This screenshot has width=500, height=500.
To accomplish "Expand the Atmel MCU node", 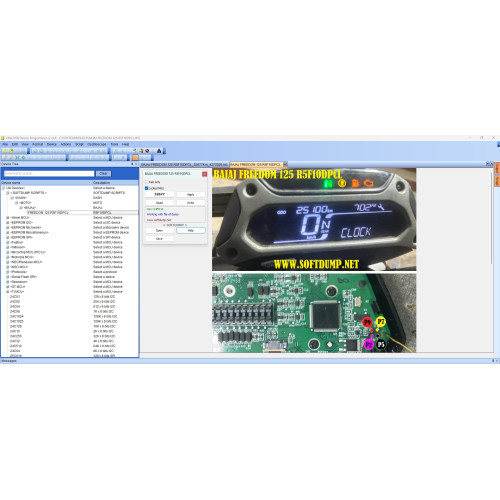I will coord(8,218).
